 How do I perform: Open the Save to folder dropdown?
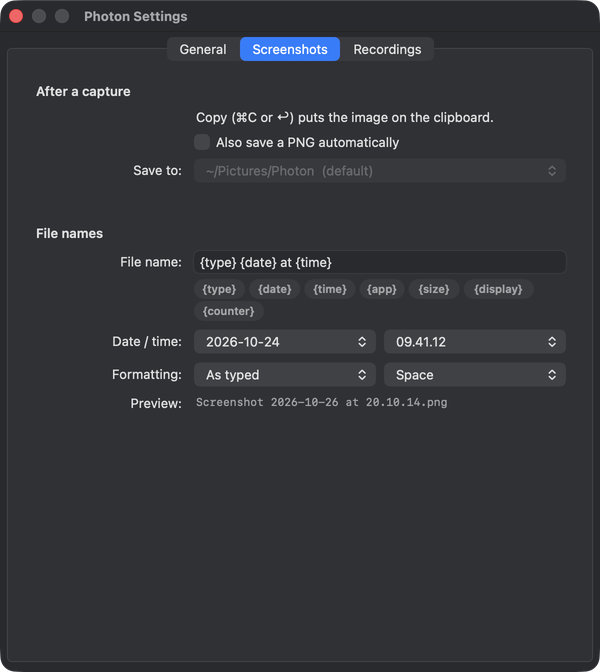tap(380, 171)
